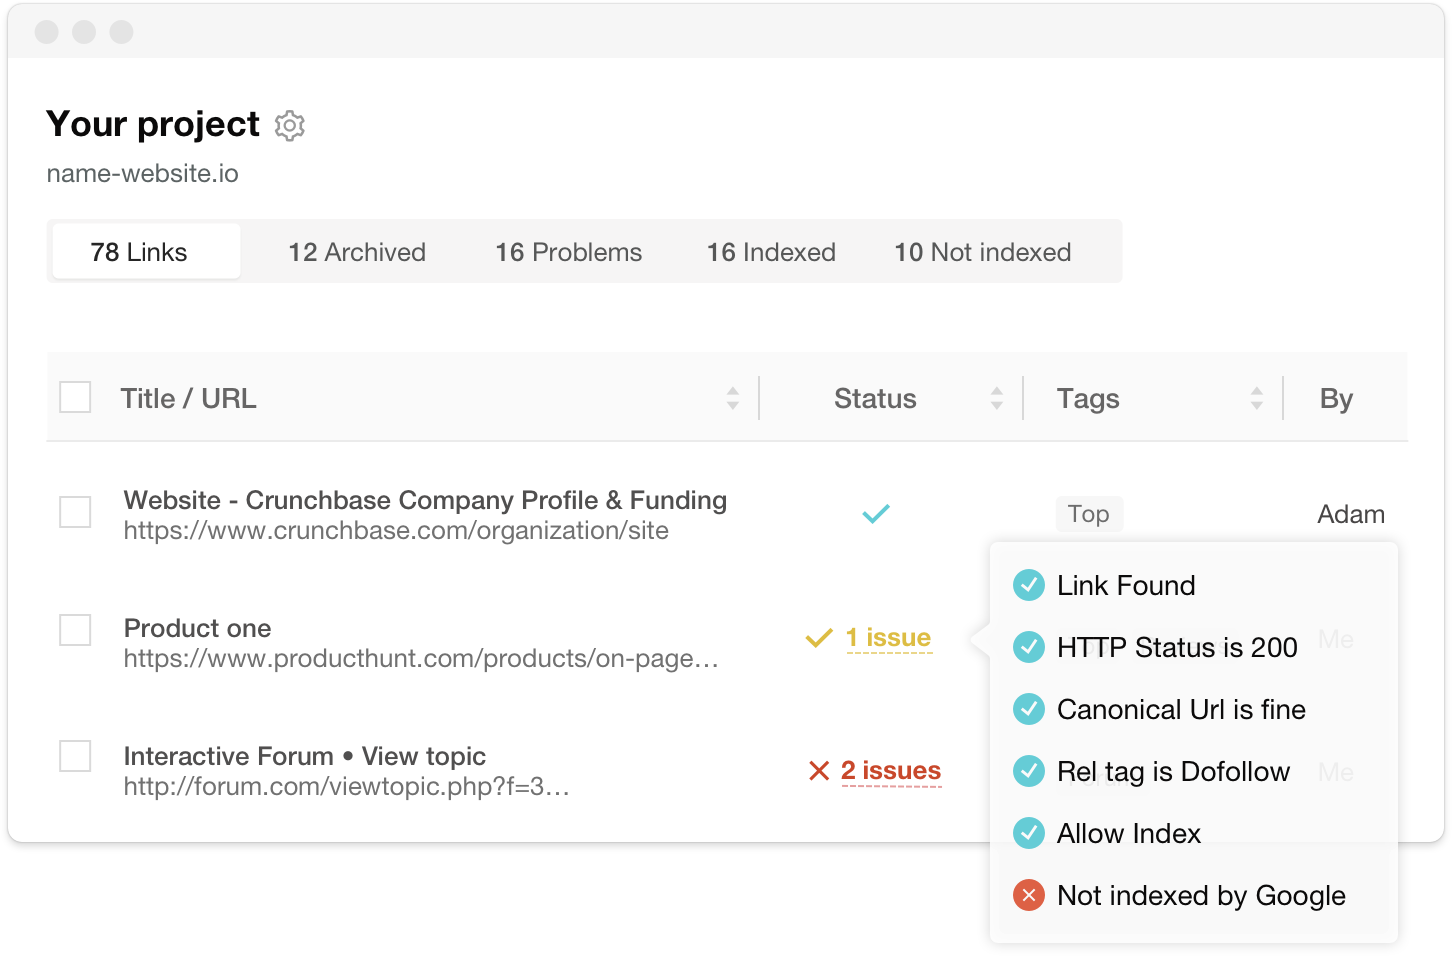Viewport: 1452px width, 958px height.
Task: Toggle the select-all checkbox in table header
Action: pos(75,397)
